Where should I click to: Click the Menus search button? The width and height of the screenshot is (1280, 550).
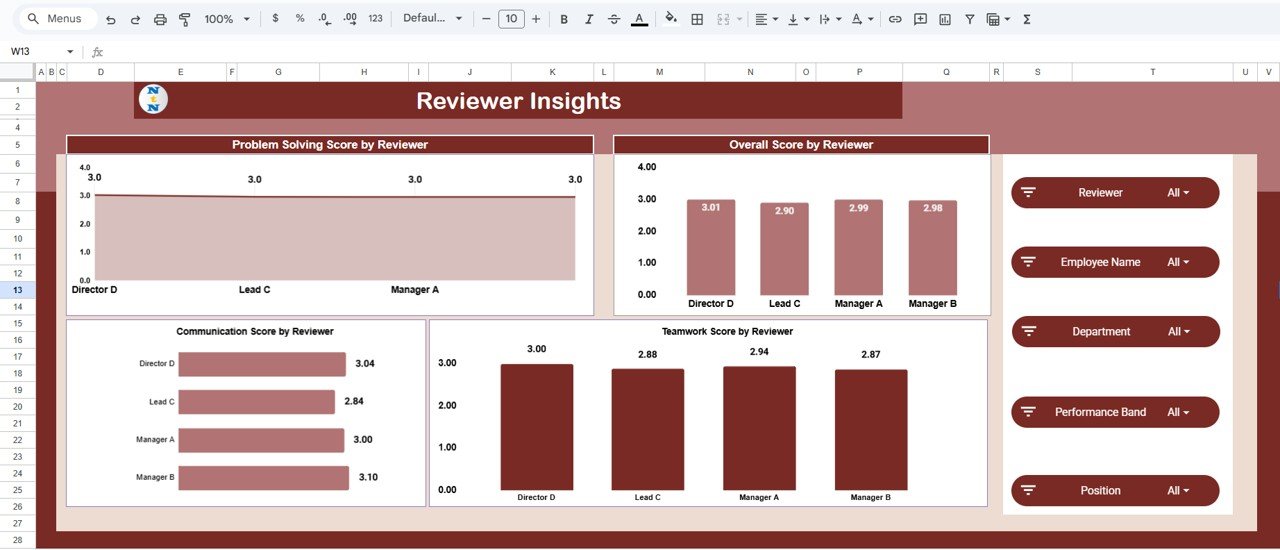[x=56, y=19]
